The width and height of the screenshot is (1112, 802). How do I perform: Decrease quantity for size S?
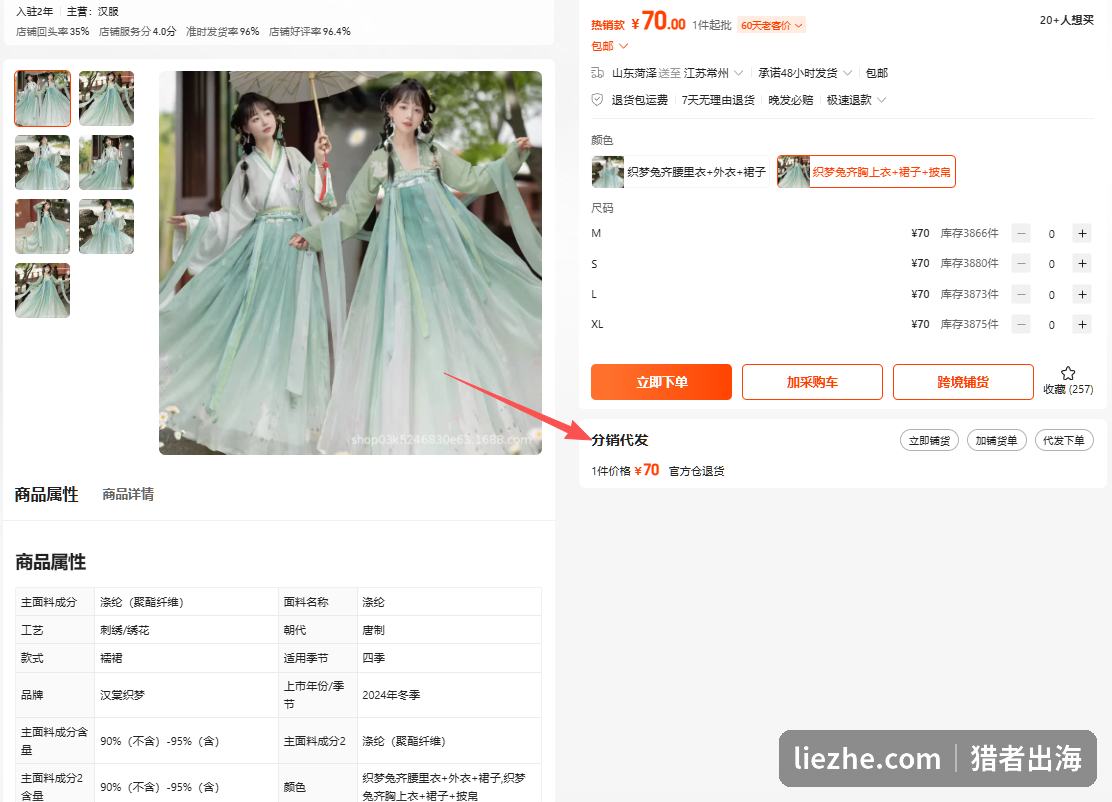coord(1021,264)
